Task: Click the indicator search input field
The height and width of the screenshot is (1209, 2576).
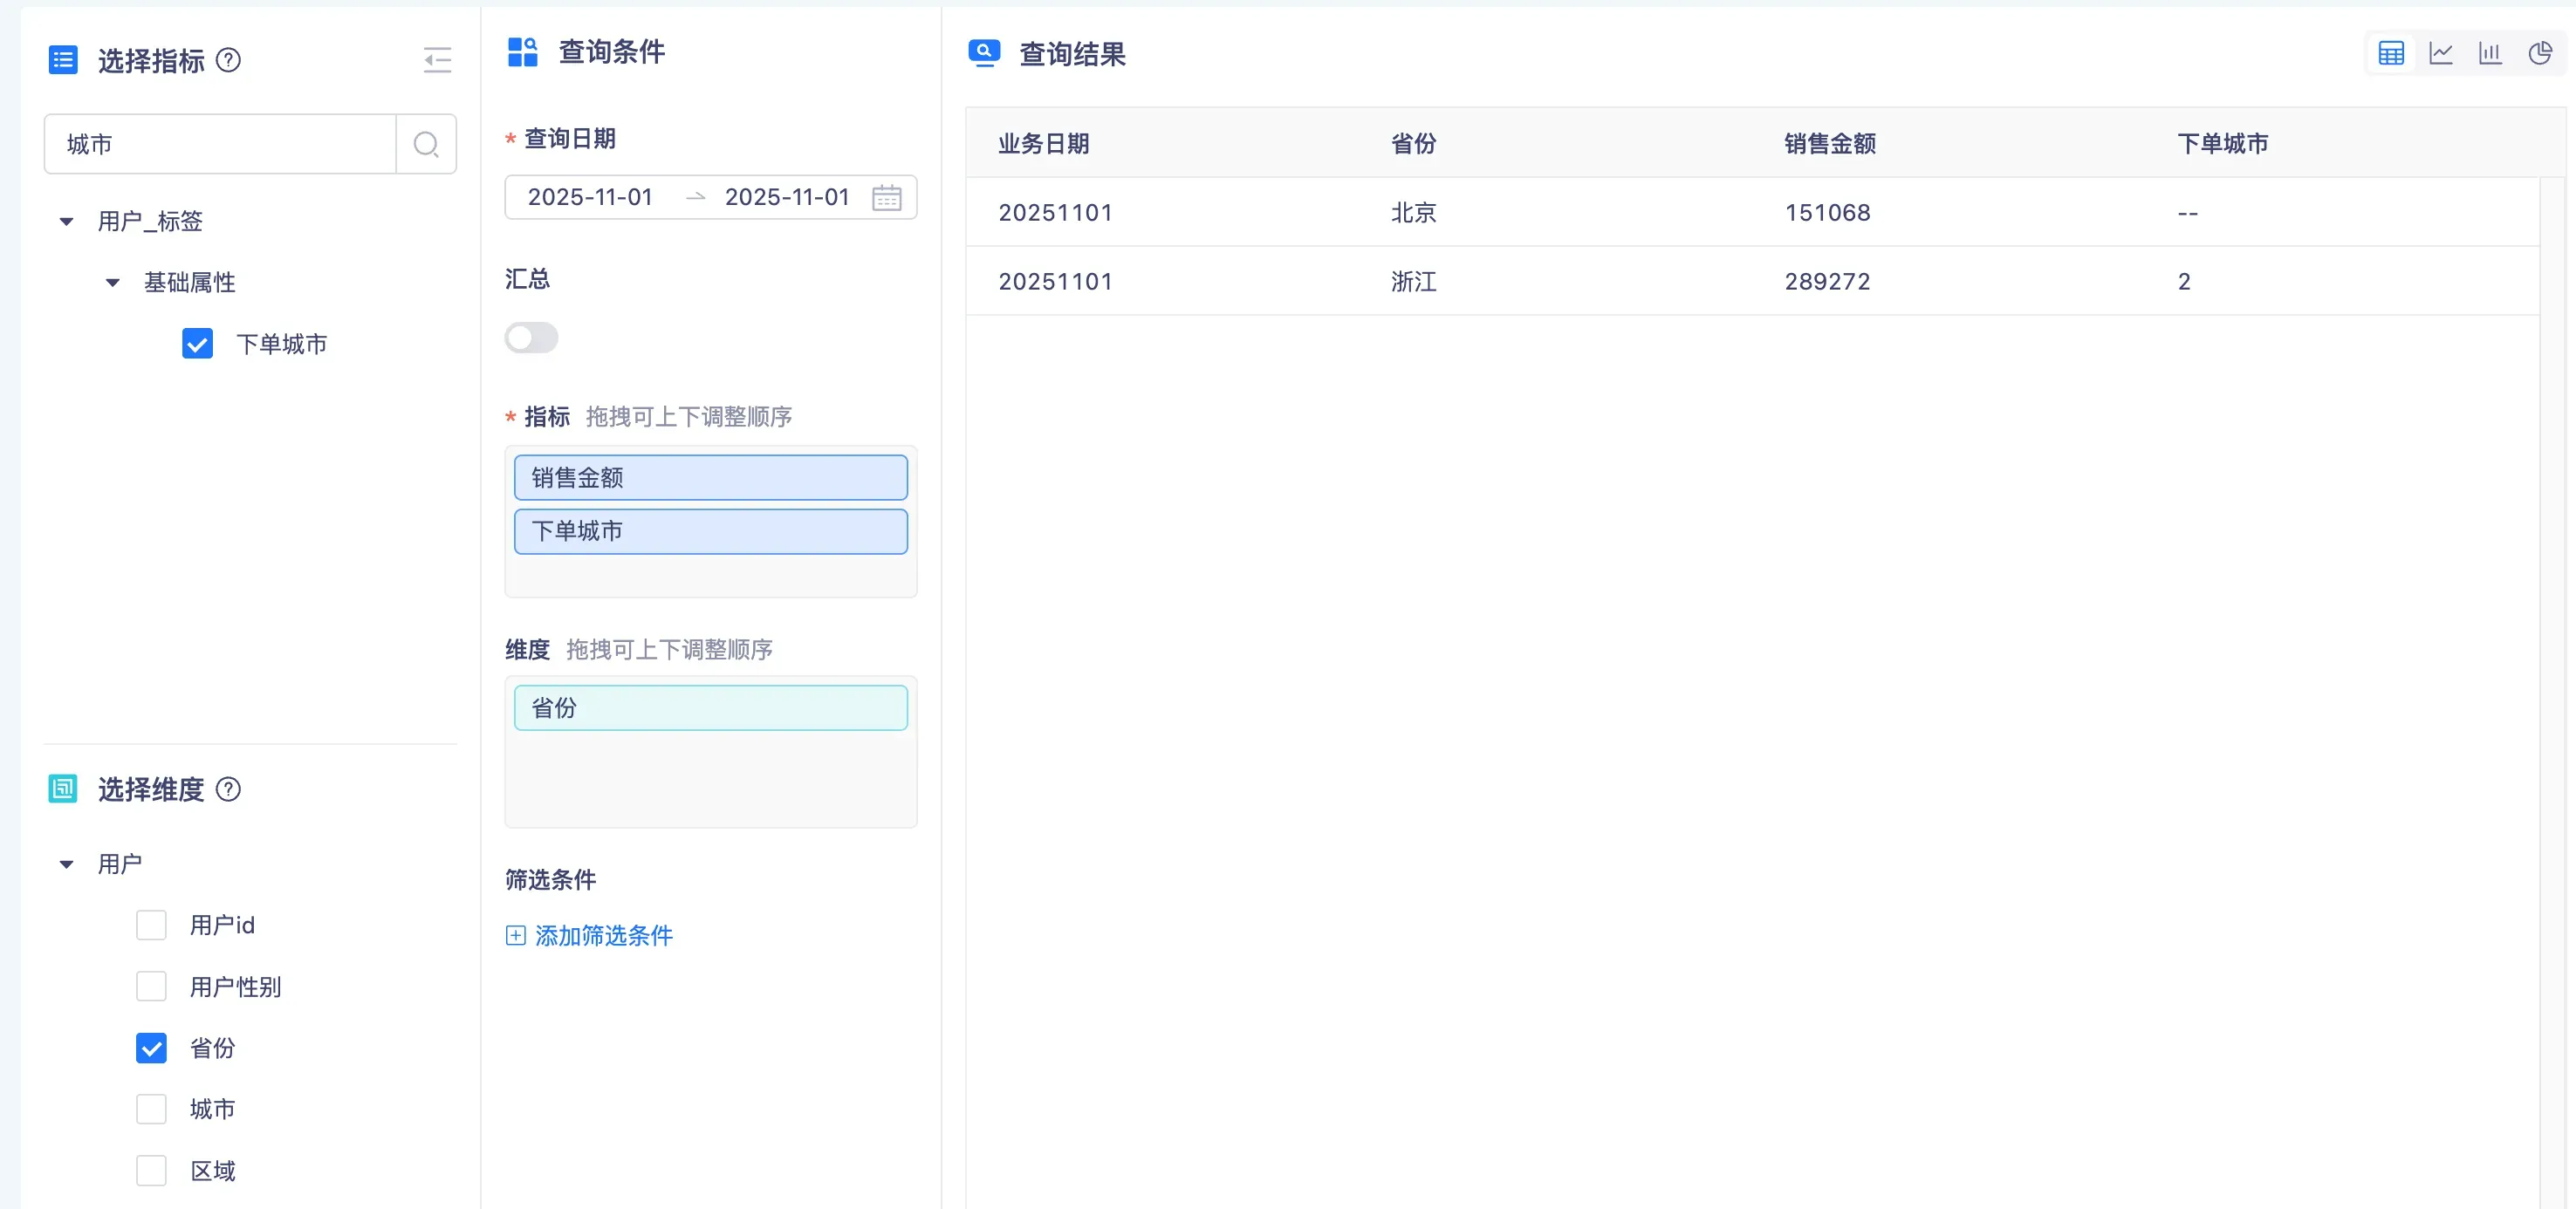Action: pyautogui.click(x=221, y=145)
